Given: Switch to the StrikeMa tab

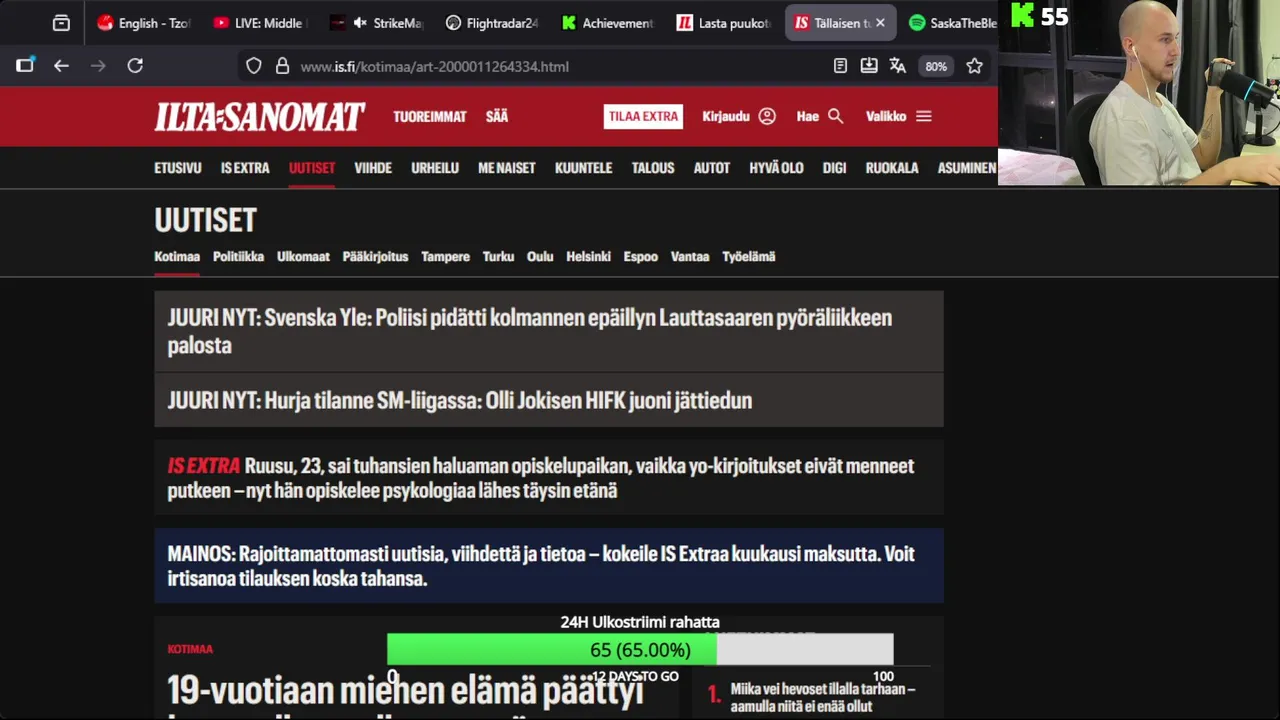Looking at the screenshot, I should [x=376, y=23].
